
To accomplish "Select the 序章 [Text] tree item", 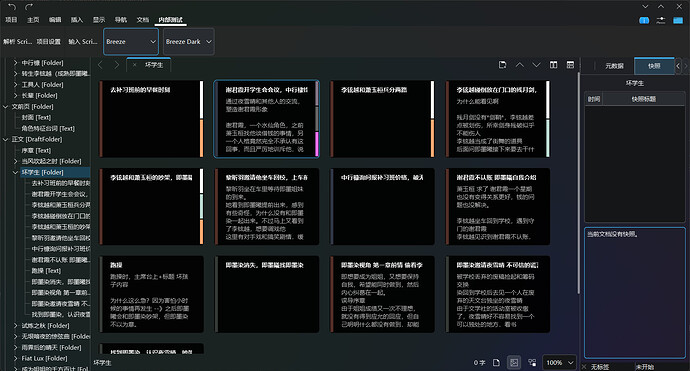I will (x=36, y=151).
